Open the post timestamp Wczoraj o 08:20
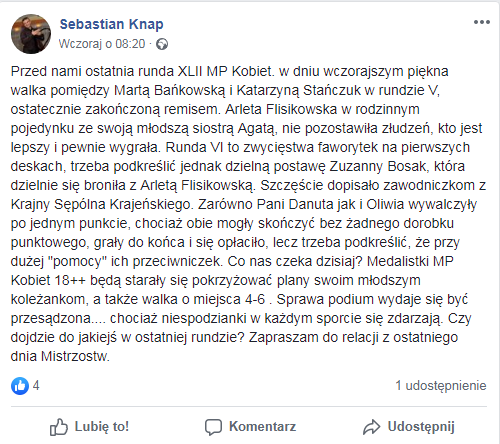The height and width of the screenshot is (444, 500). tap(102, 44)
